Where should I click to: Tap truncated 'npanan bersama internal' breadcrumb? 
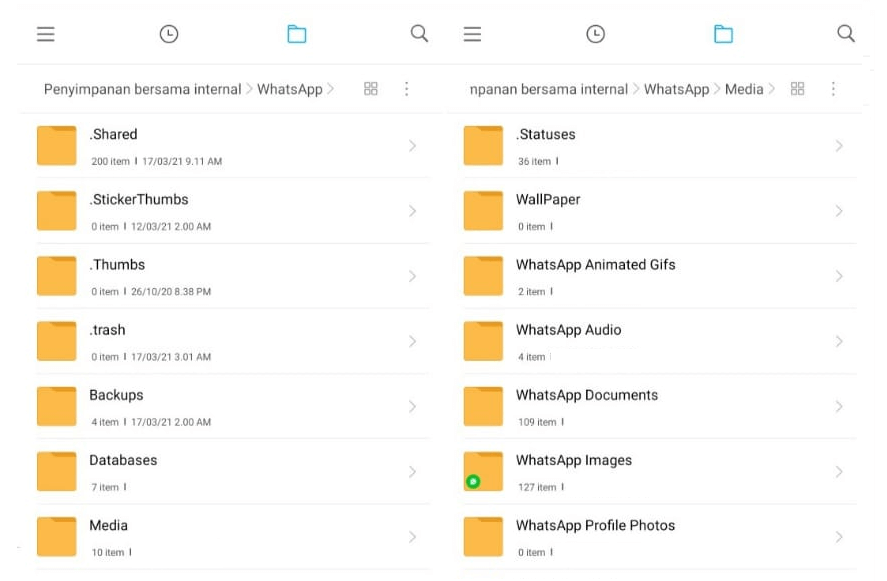(x=549, y=89)
